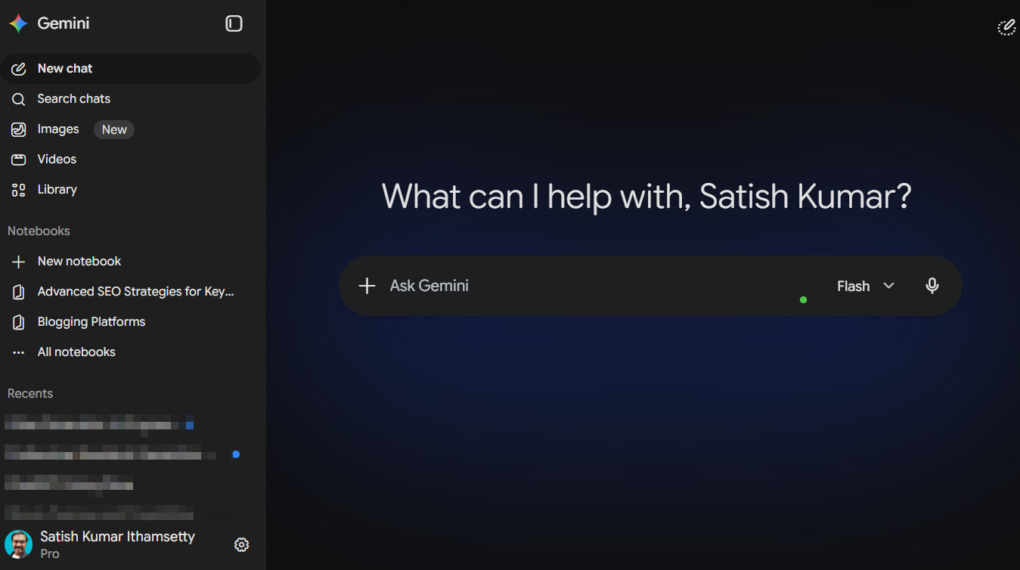This screenshot has height=570, width=1020.
Task: Click the Gemini sparkle logo
Action: click(x=18, y=23)
